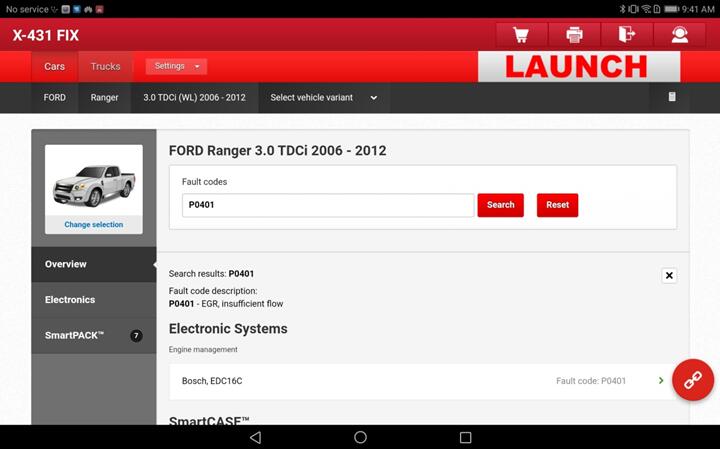Viewport: 720px width, 449px height.
Task: Open SmartPACK in the sidebar
Action: (x=93, y=335)
